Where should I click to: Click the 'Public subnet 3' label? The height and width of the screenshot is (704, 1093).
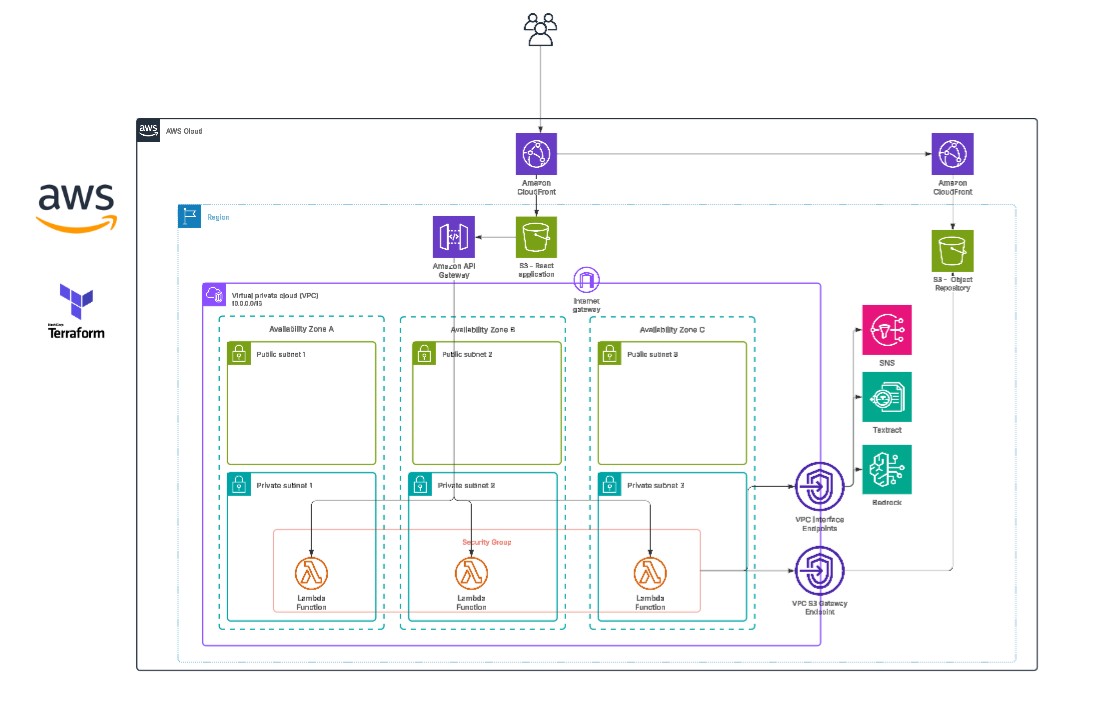[652, 354]
